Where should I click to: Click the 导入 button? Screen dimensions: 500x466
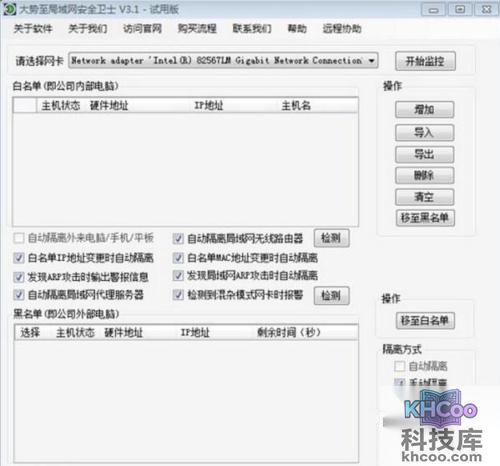424,133
